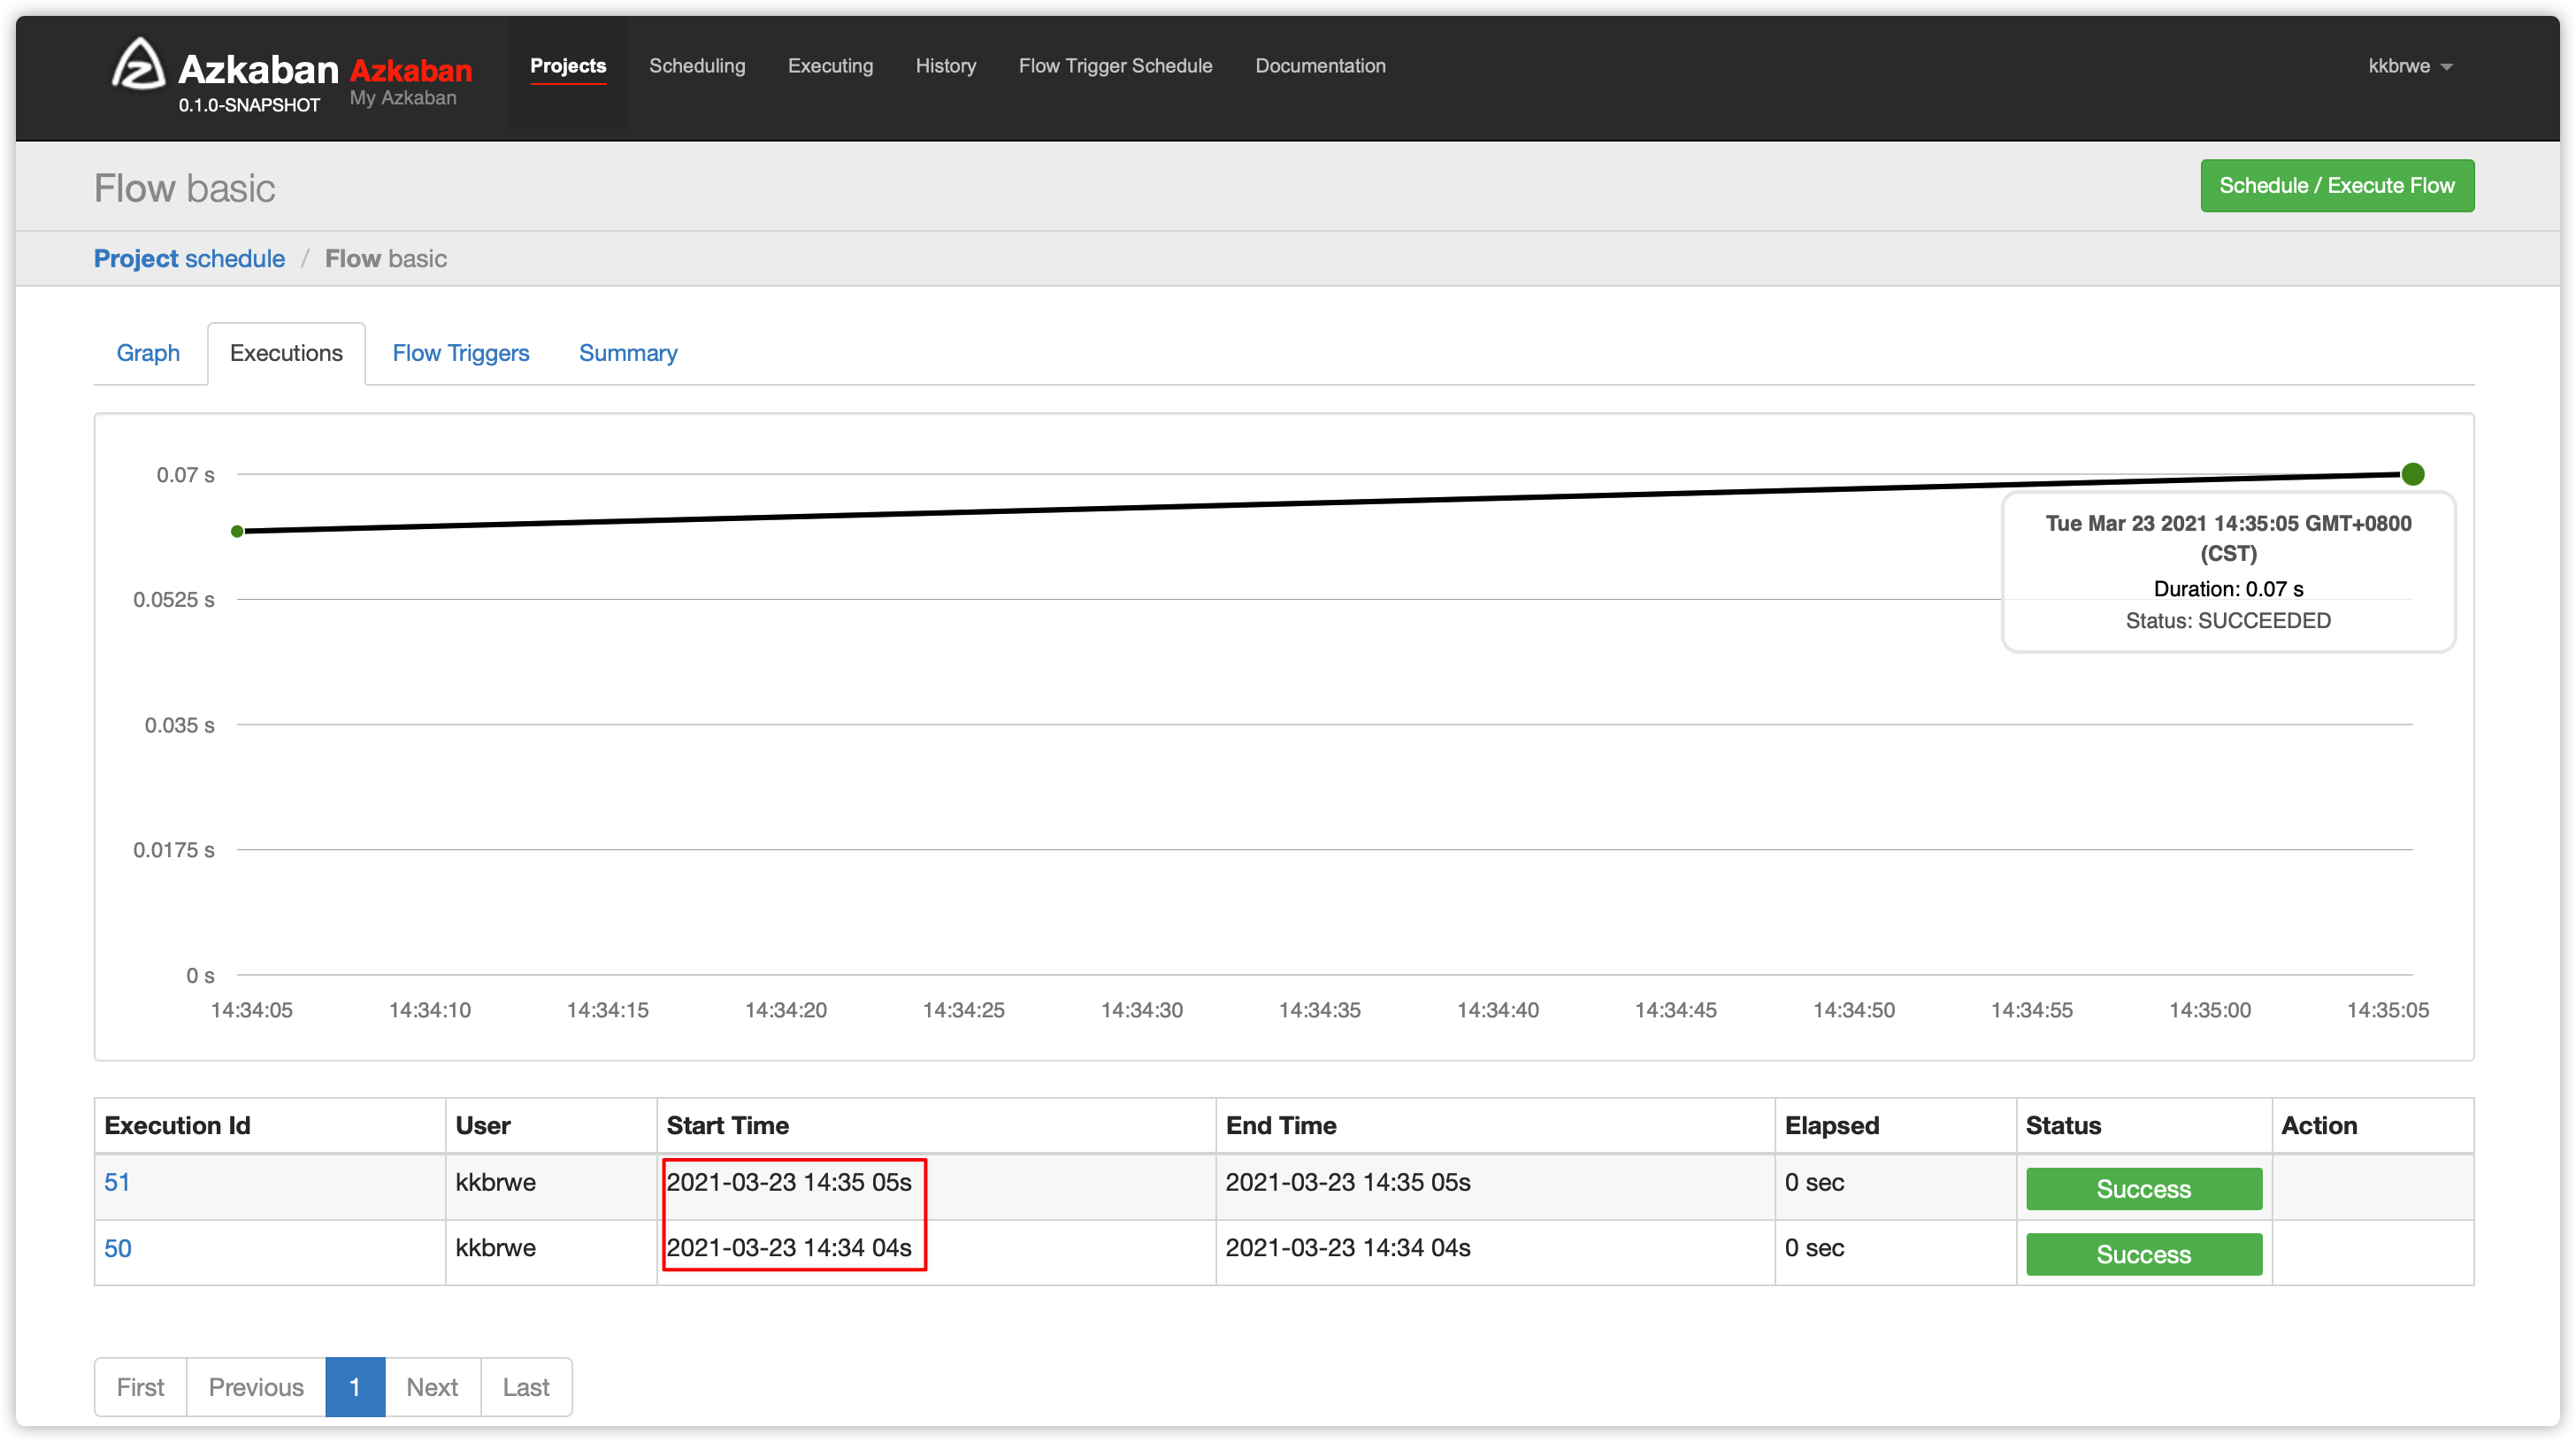The width and height of the screenshot is (2576, 1442).
Task: Click start time 2021-03-23 14:35 05s
Action: pyautogui.click(x=789, y=1182)
